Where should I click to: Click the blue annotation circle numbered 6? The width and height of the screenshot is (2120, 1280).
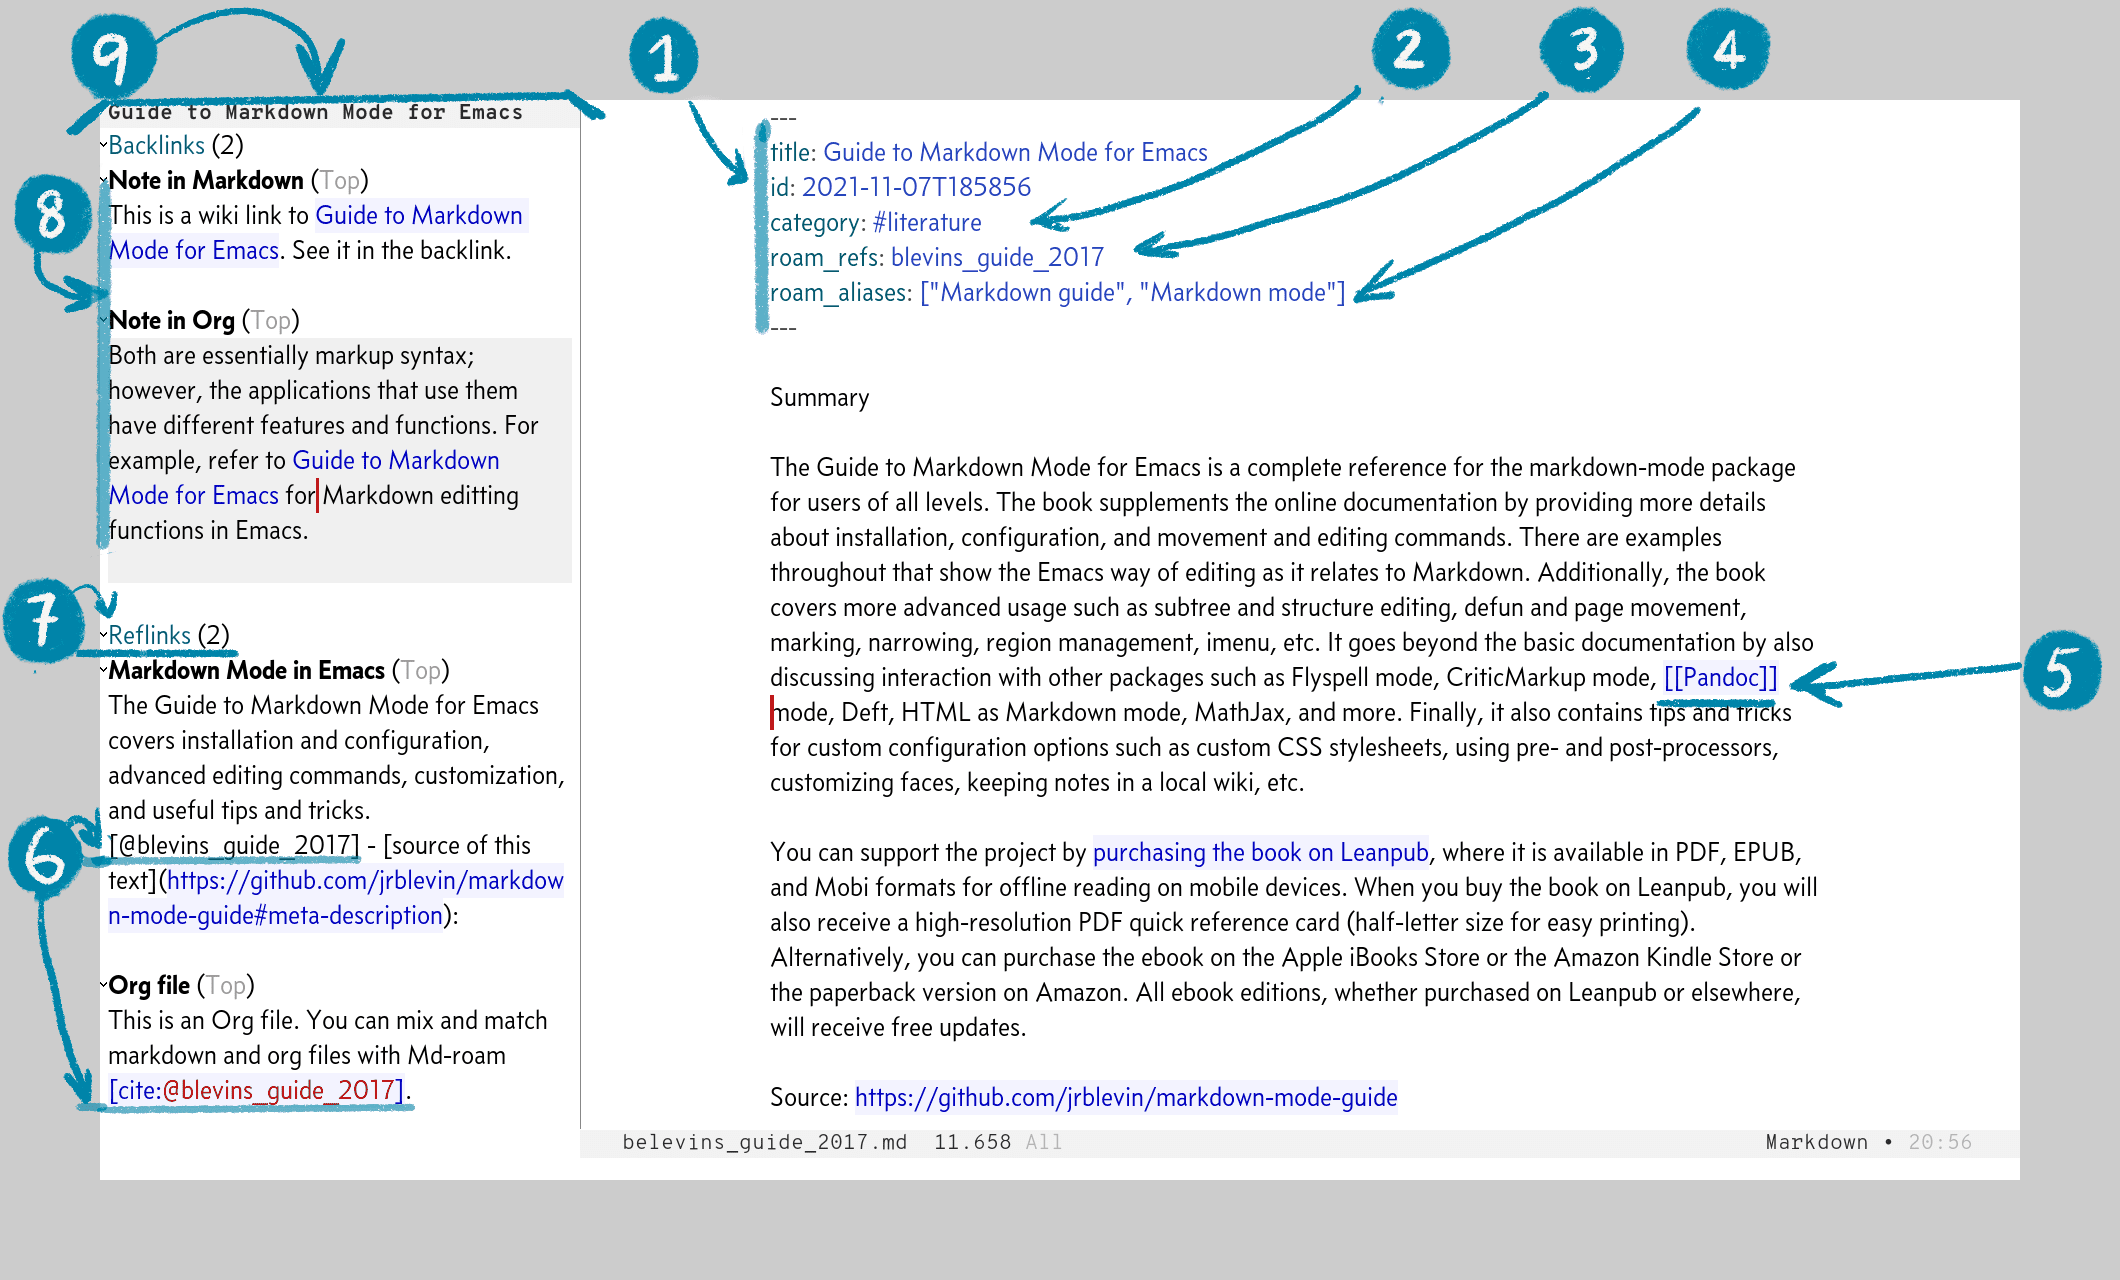44,855
